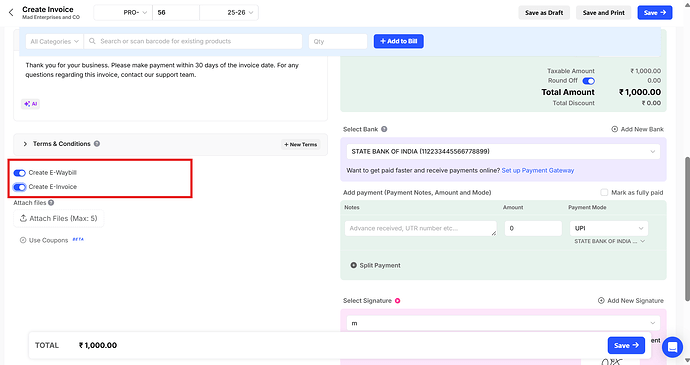Open the UPI payment mode dropdown
This screenshot has width=690, height=365.
[609, 228]
